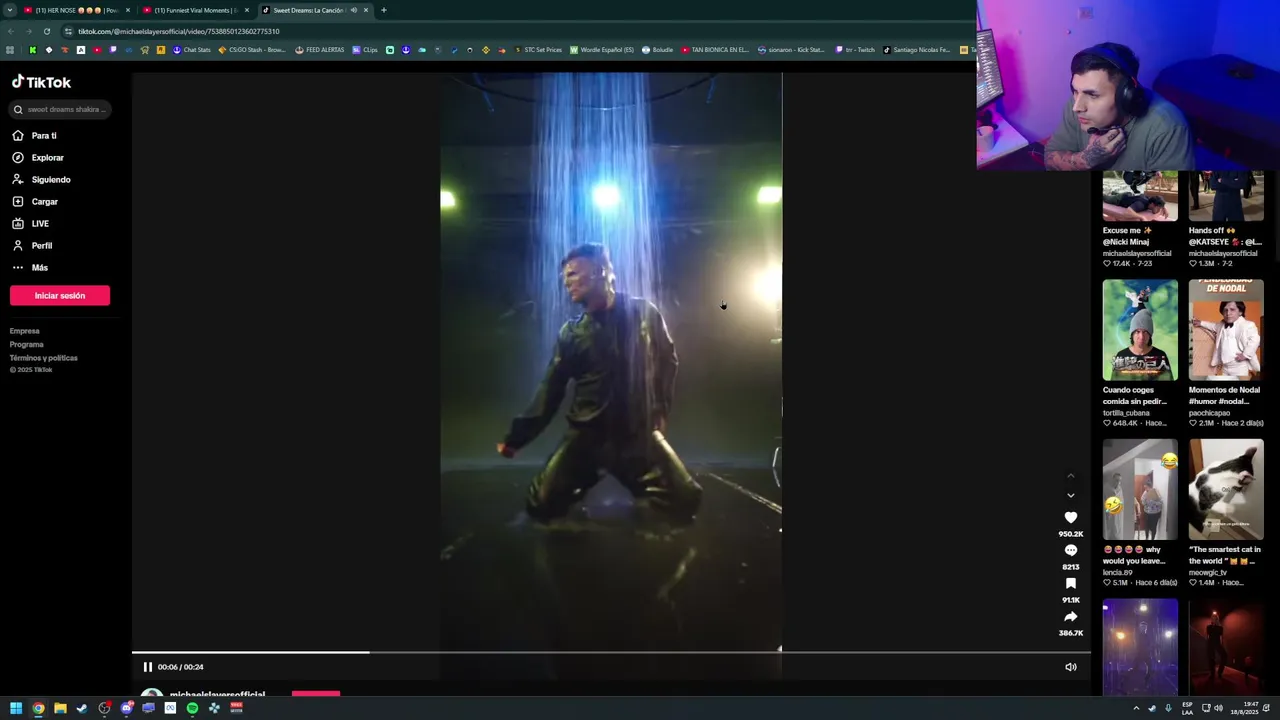Open Discord from taskbar

click(x=126, y=708)
